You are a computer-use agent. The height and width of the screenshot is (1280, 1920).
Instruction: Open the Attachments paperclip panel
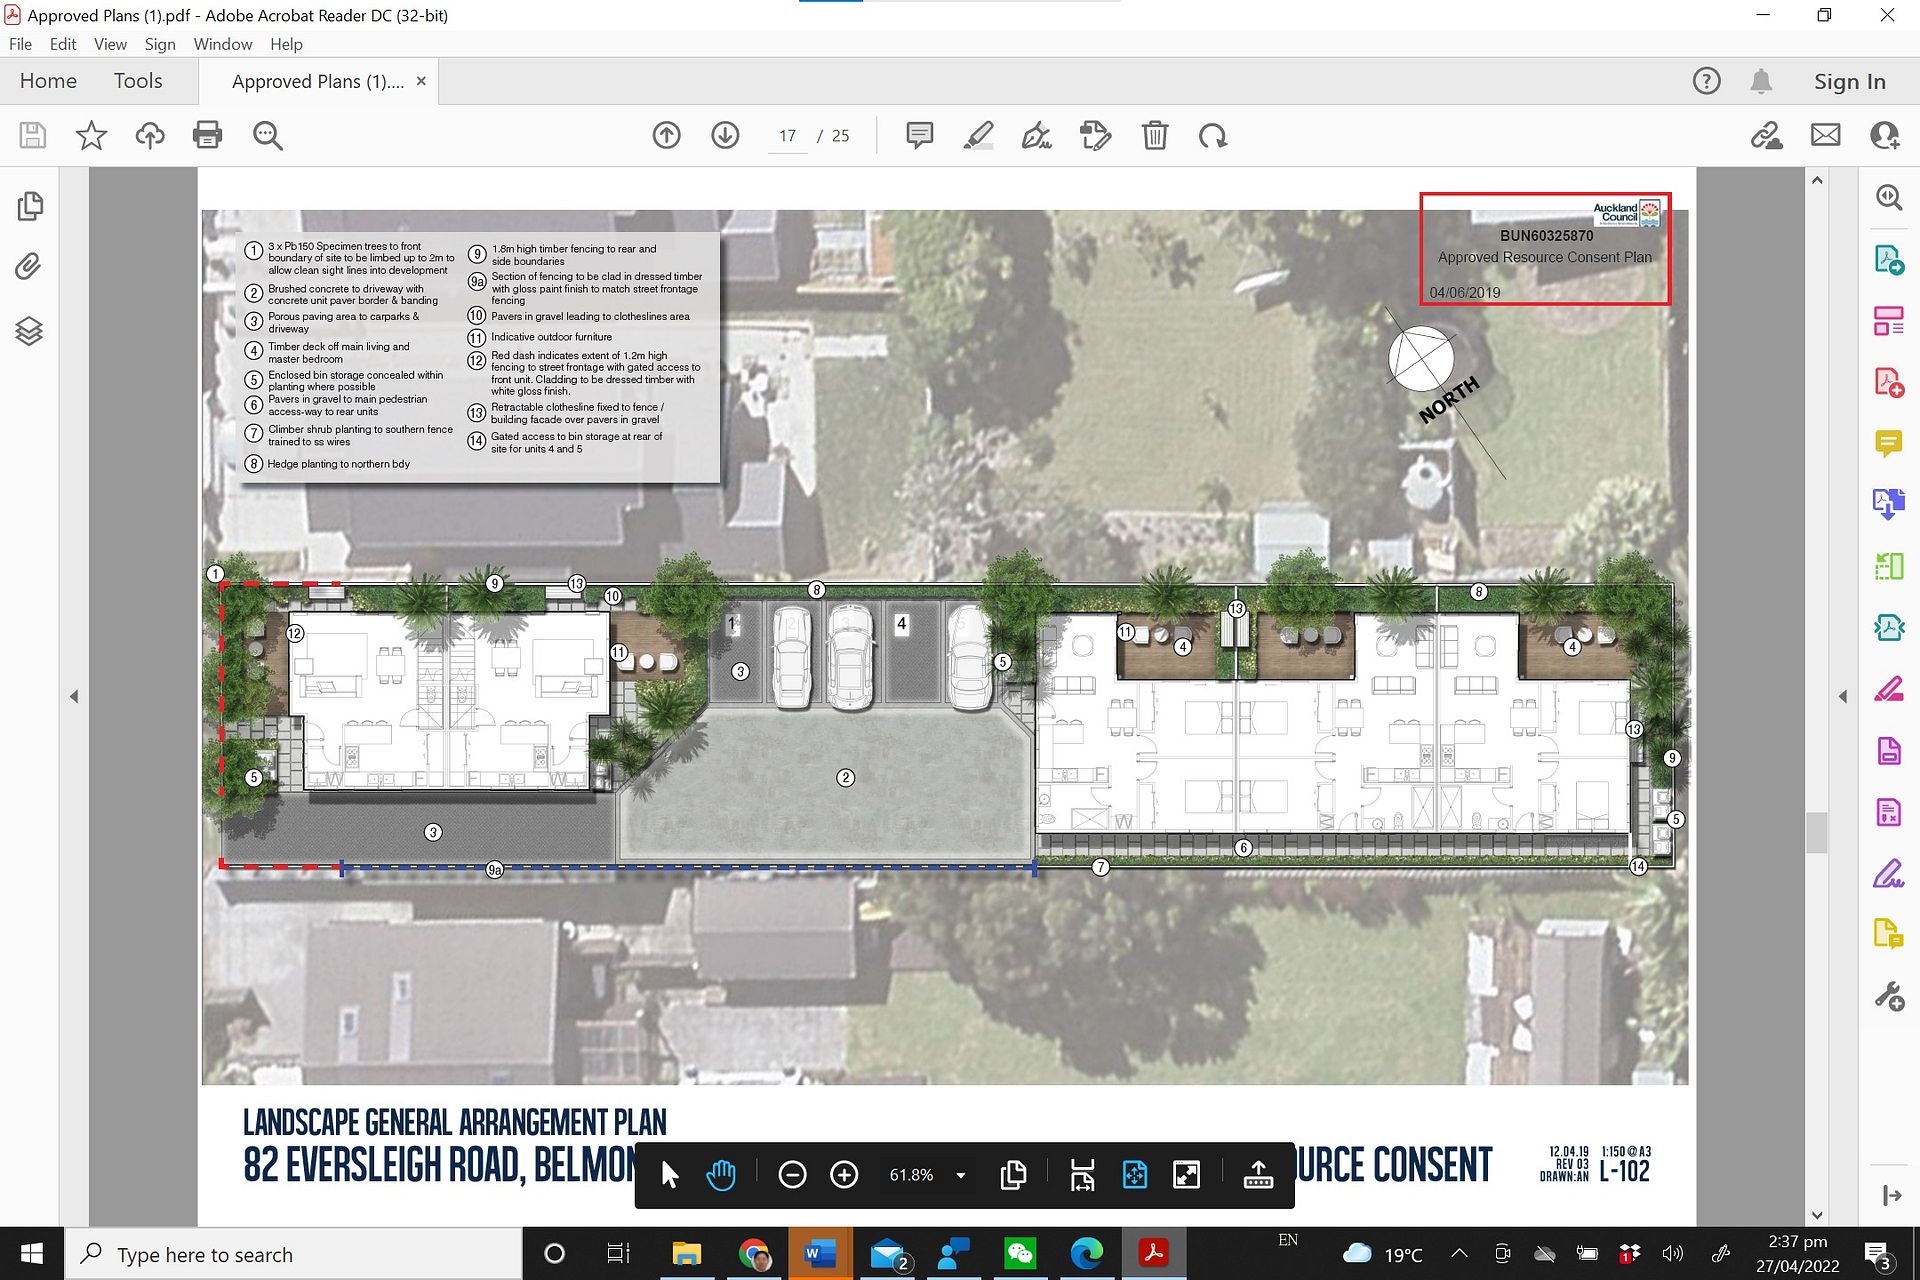[29, 267]
